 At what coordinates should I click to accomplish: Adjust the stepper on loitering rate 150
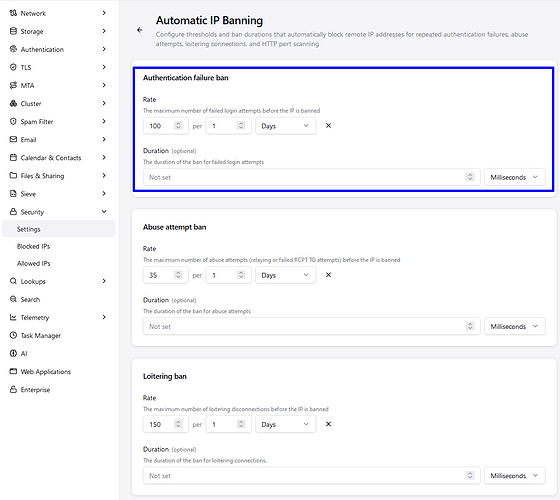pos(178,424)
